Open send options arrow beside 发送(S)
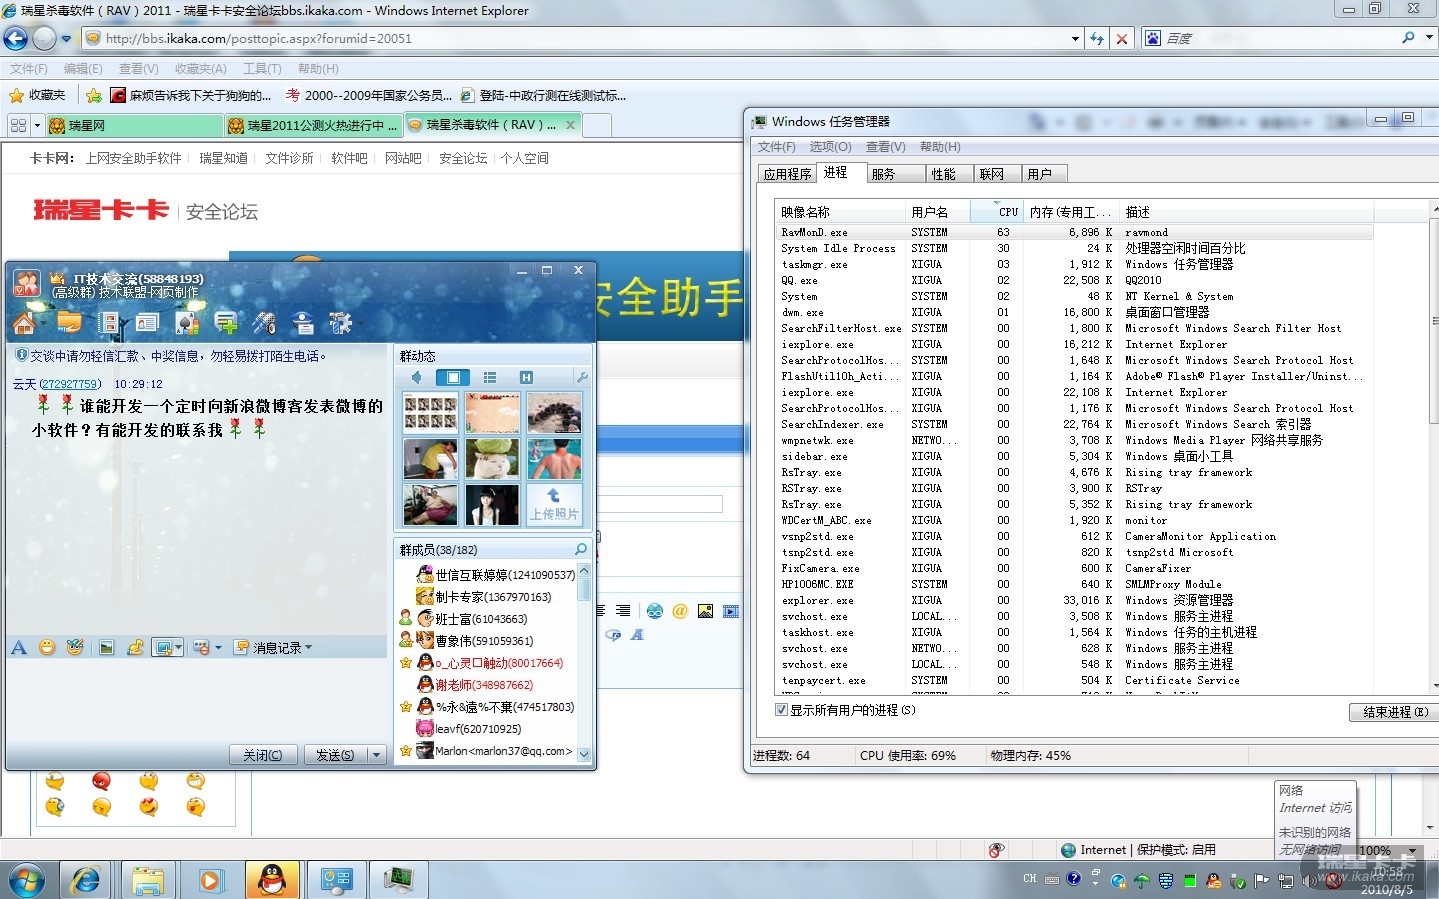The width and height of the screenshot is (1439, 899). [377, 755]
